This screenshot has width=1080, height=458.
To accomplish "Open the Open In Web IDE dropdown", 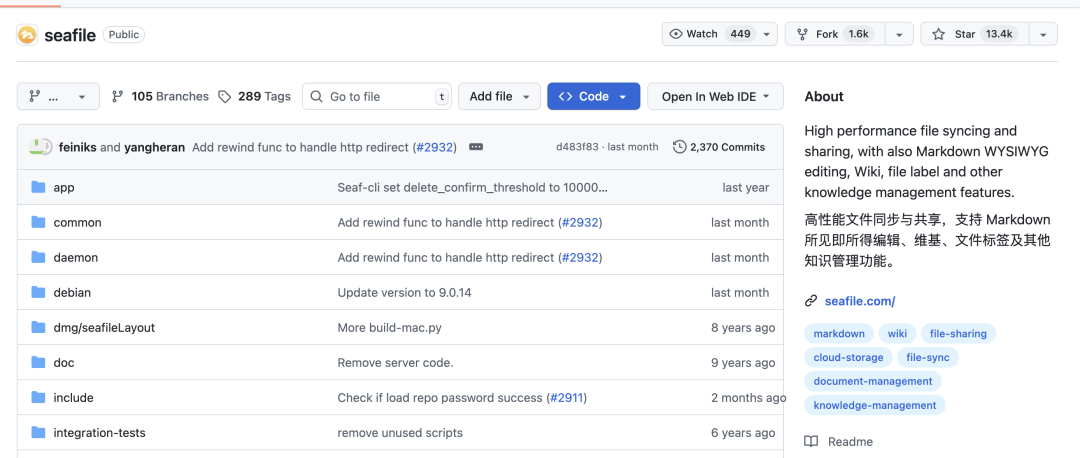I will tap(716, 96).
